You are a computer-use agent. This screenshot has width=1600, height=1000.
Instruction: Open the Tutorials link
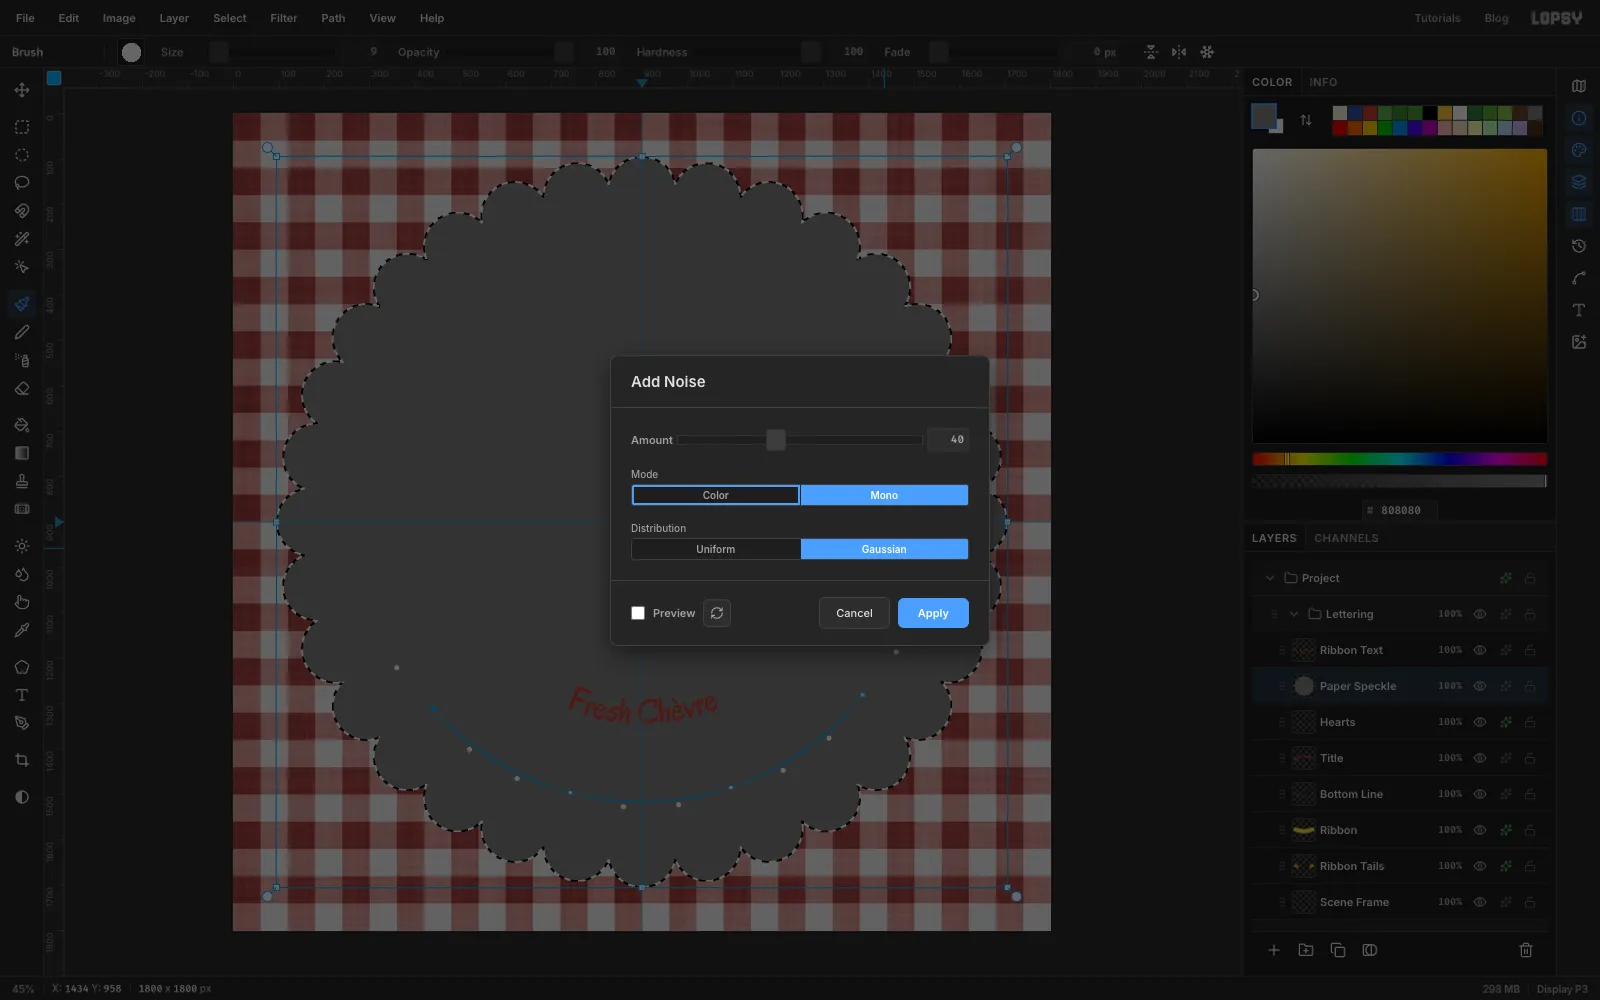[1437, 18]
